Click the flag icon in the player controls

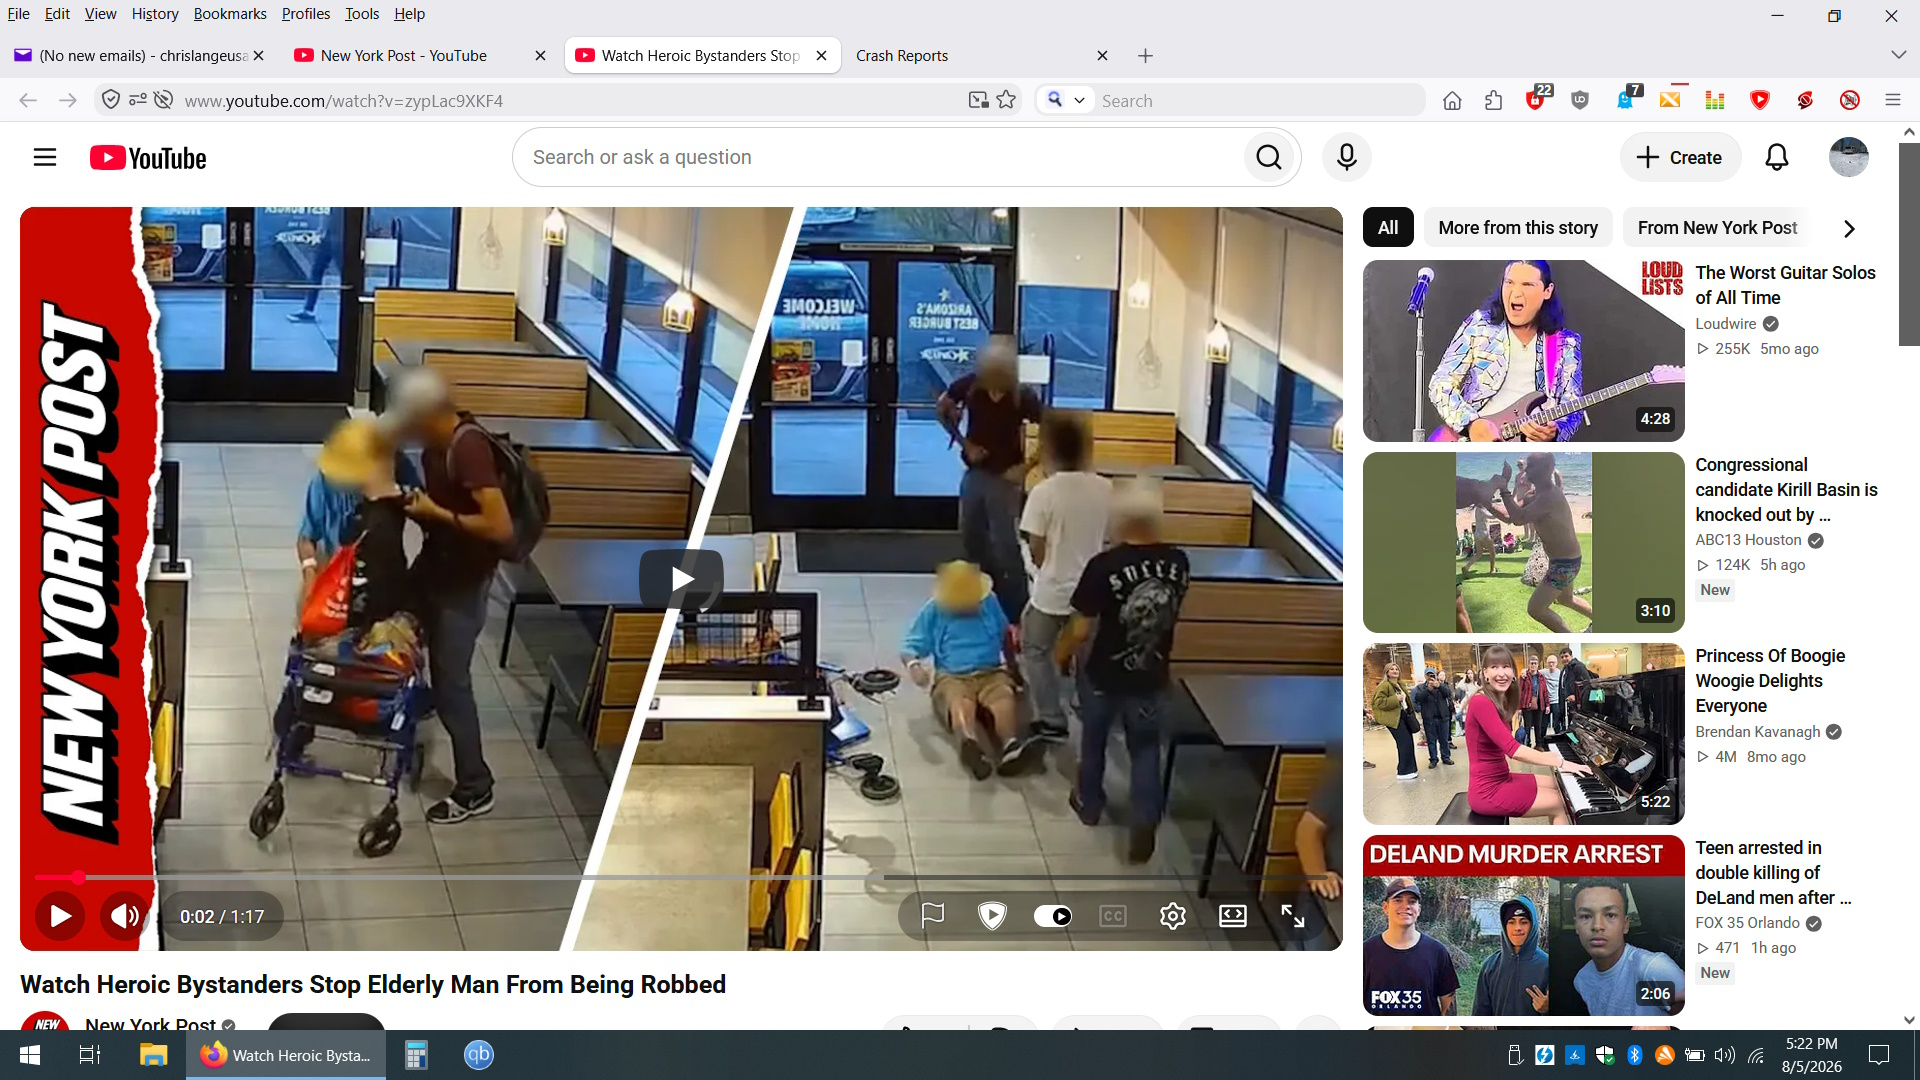pyautogui.click(x=932, y=916)
